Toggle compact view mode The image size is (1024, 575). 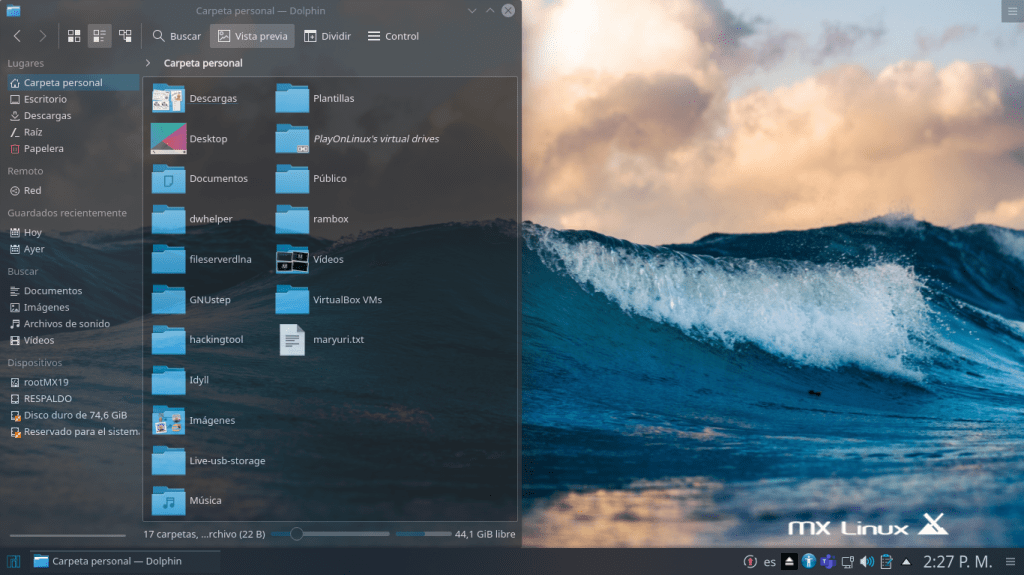click(x=100, y=36)
